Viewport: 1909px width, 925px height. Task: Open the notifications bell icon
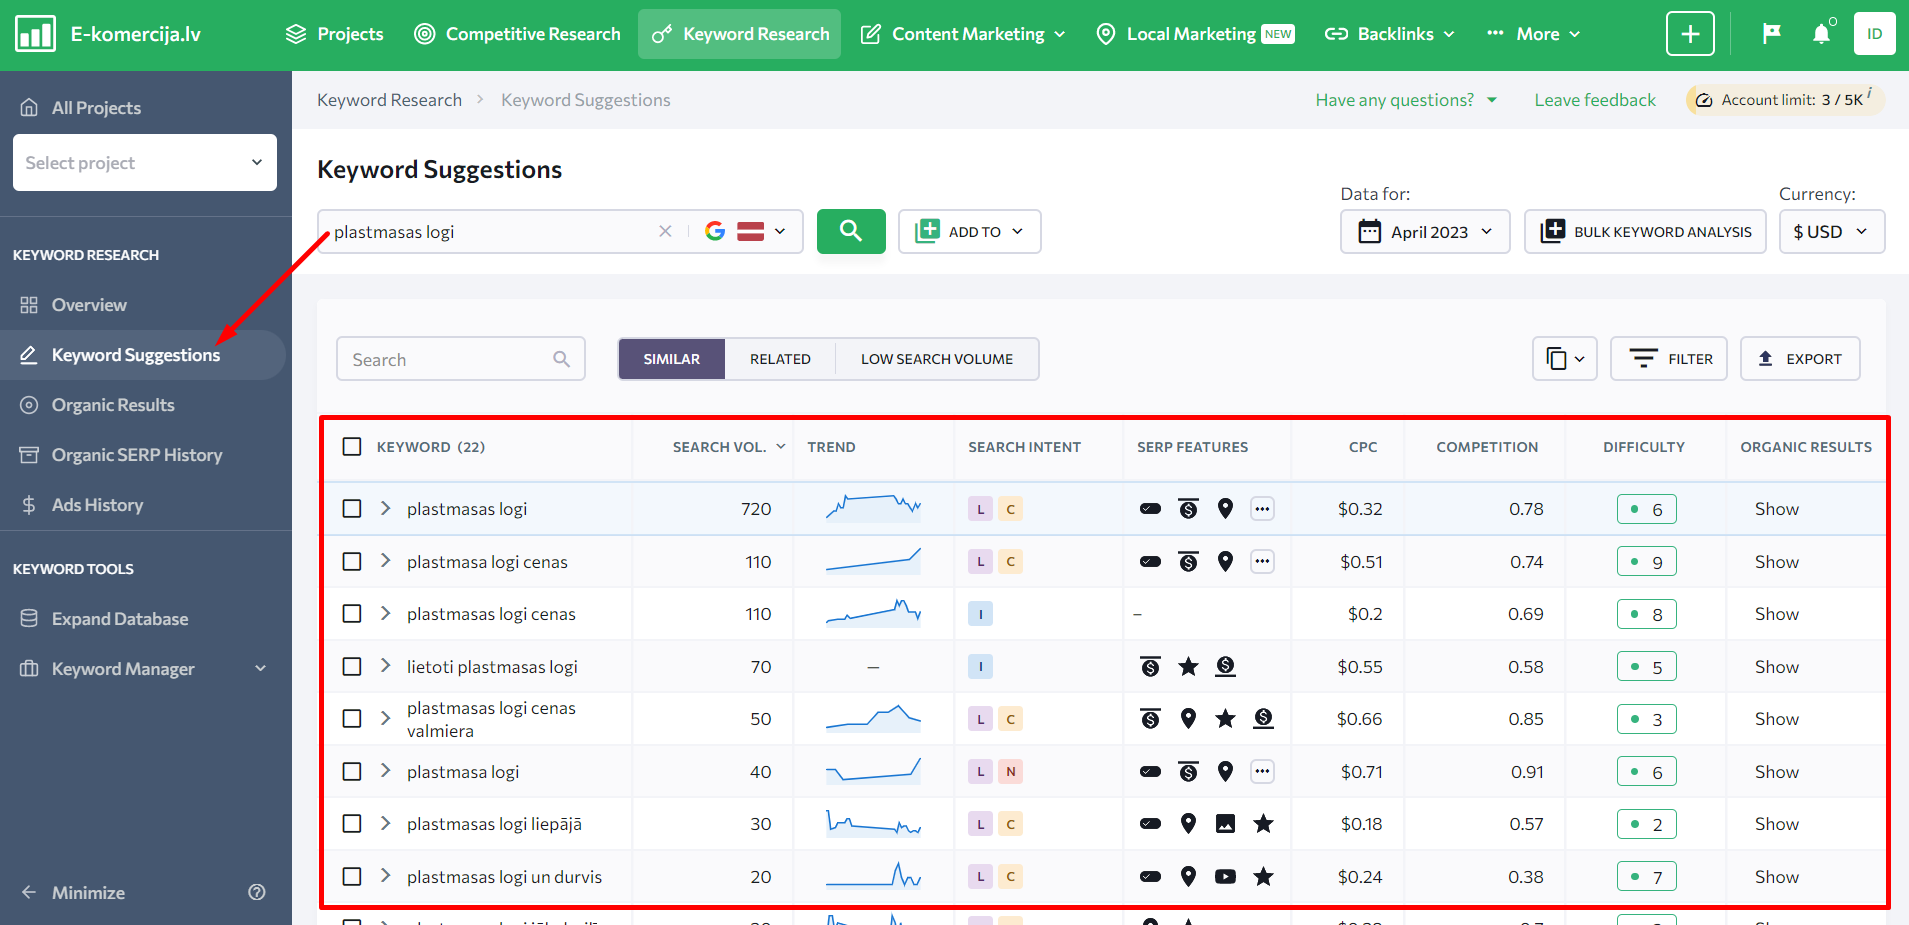pyautogui.click(x=1821, y=34)
